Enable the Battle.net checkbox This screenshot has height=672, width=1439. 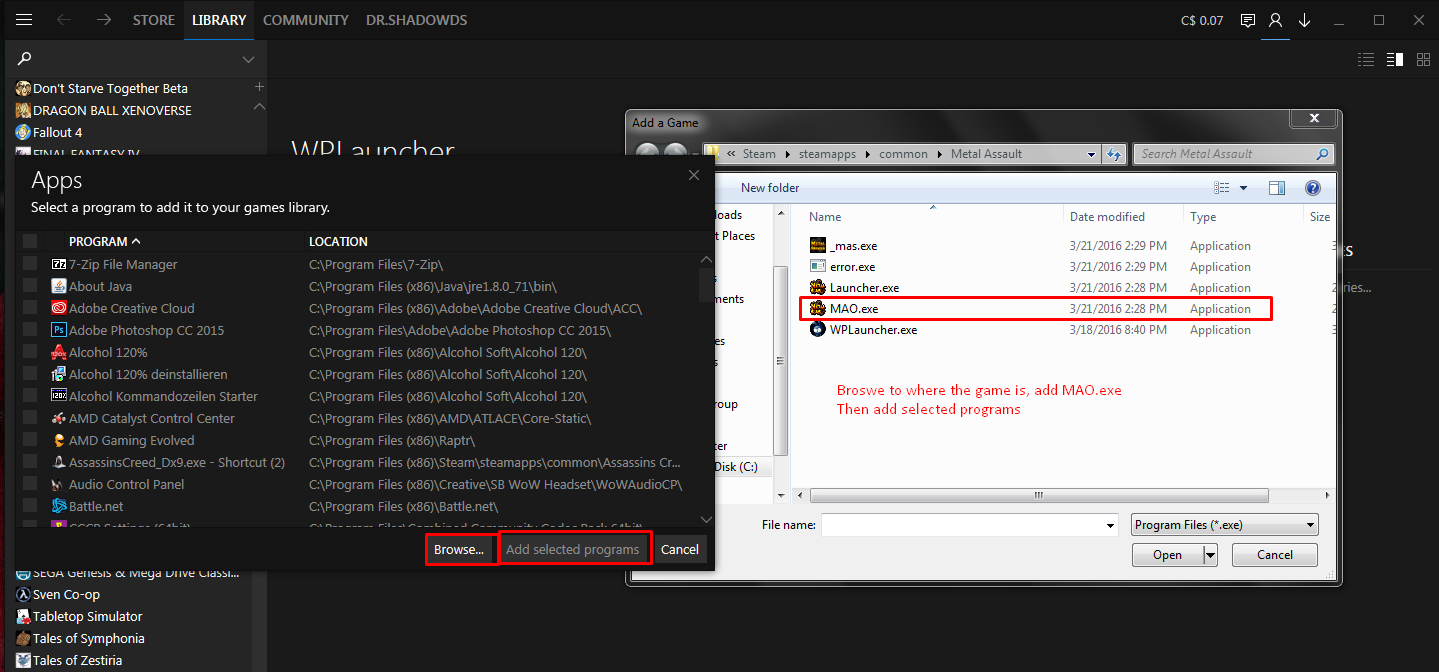pos(30,507)
